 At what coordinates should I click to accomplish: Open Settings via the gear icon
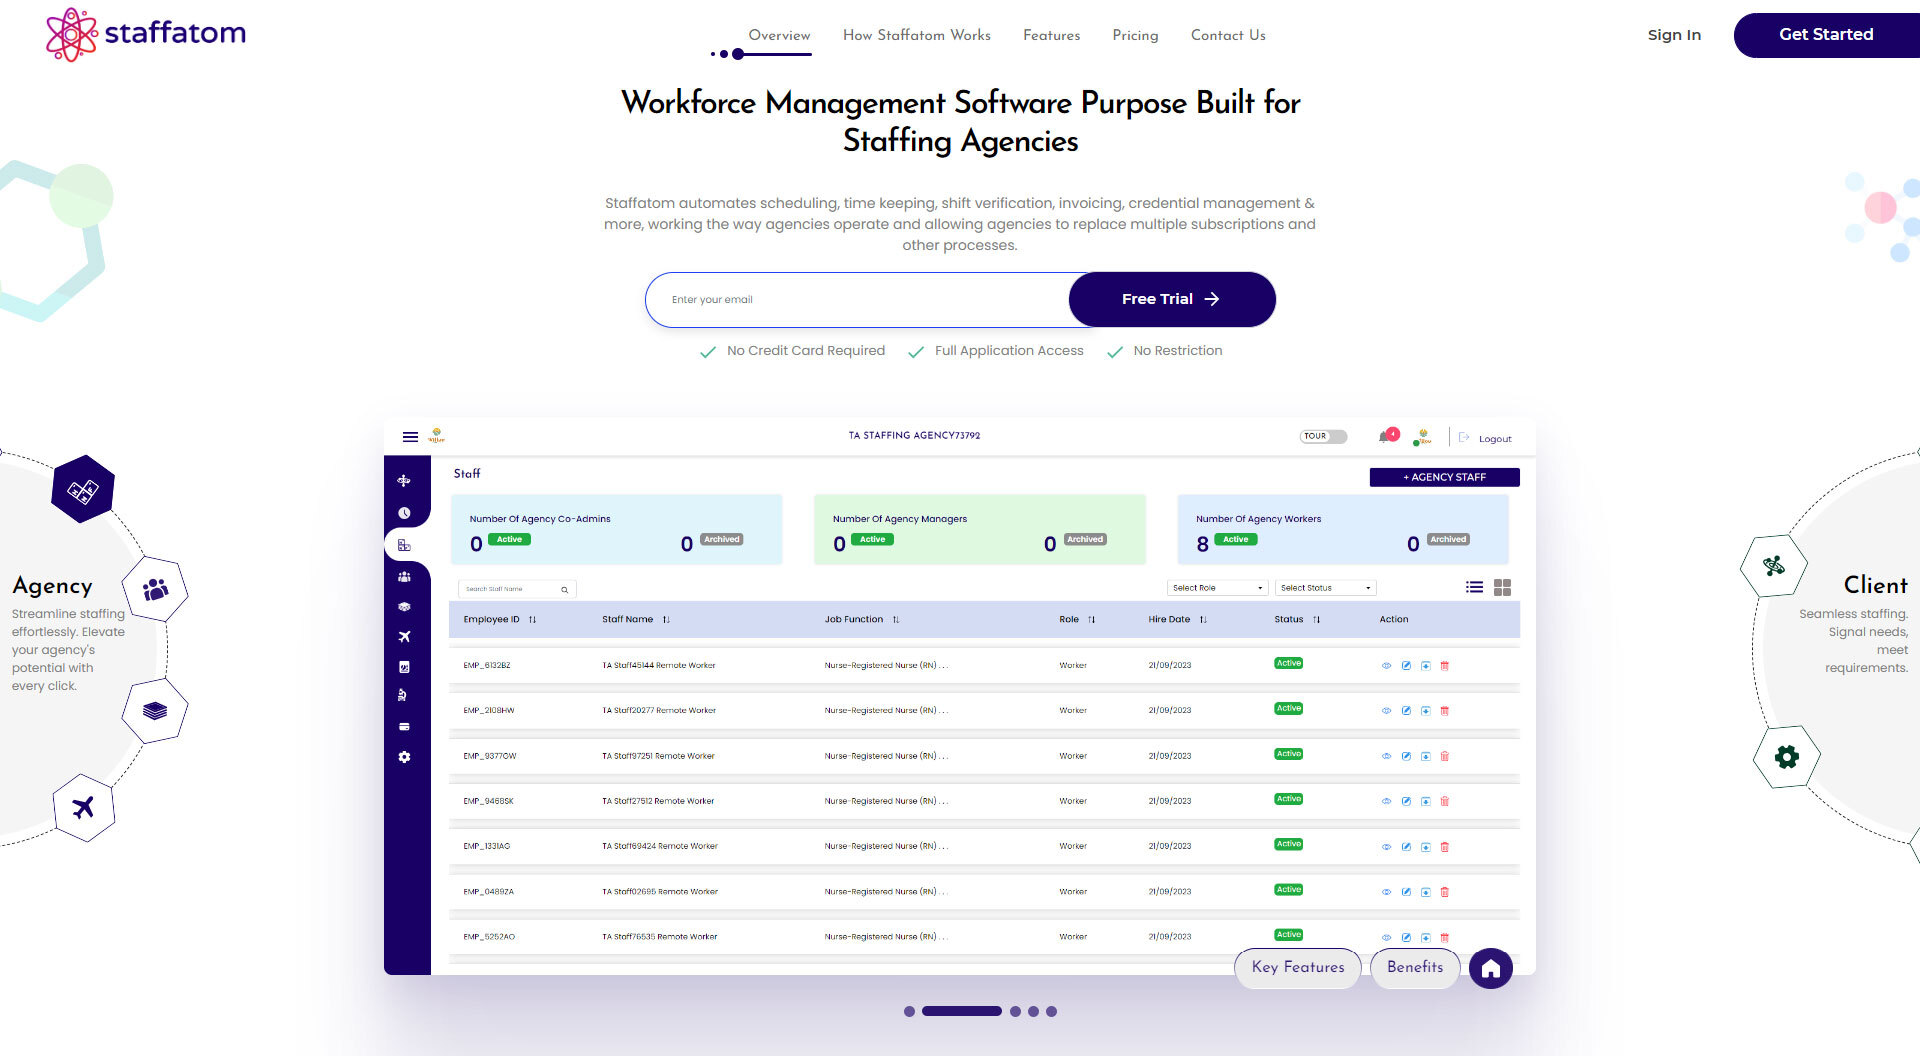click(x=404, y=757)
